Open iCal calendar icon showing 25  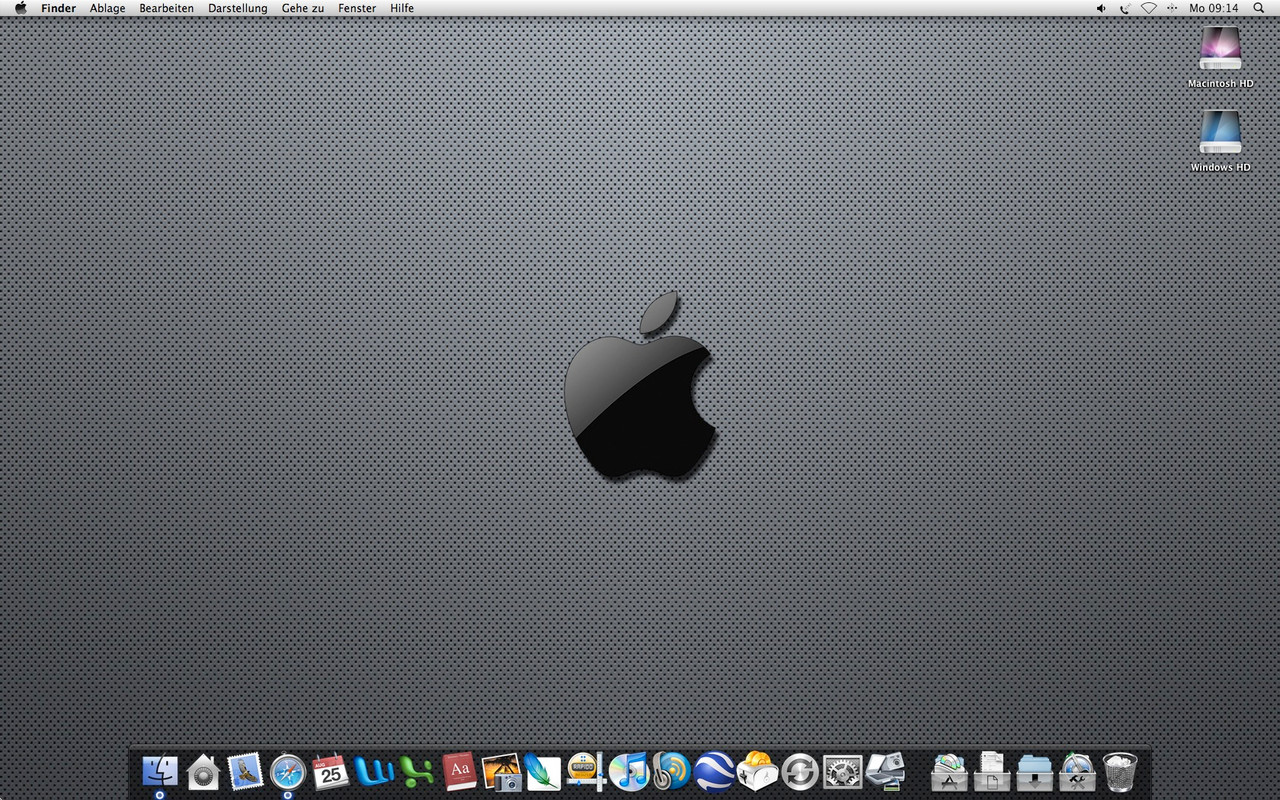(x=330, y=771)
